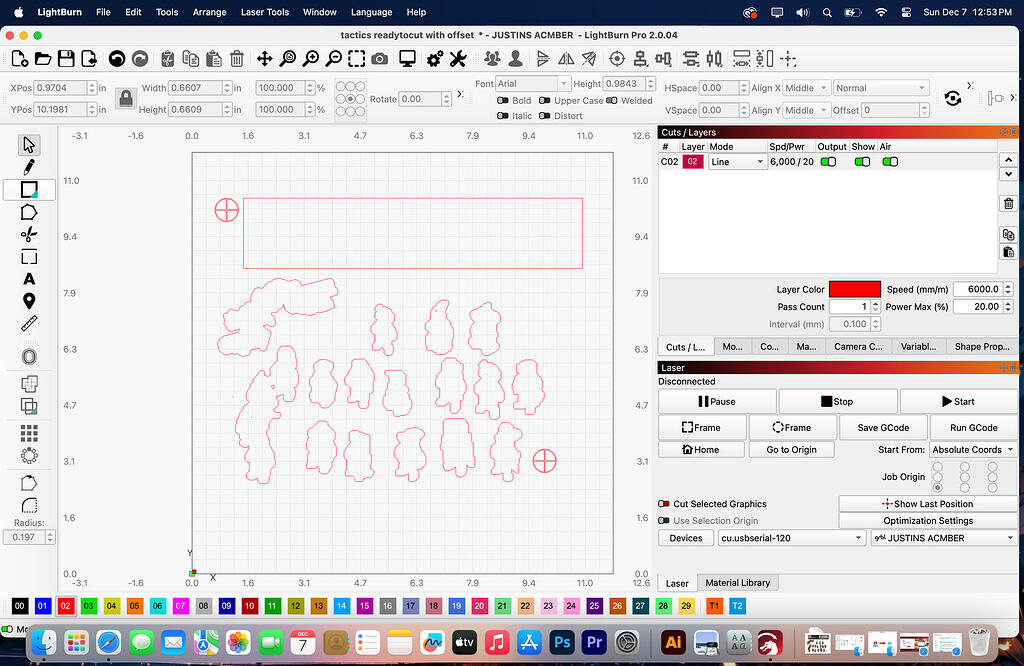Open the Laser Tools menu
1024x666 pixels.
coord(264,12)
